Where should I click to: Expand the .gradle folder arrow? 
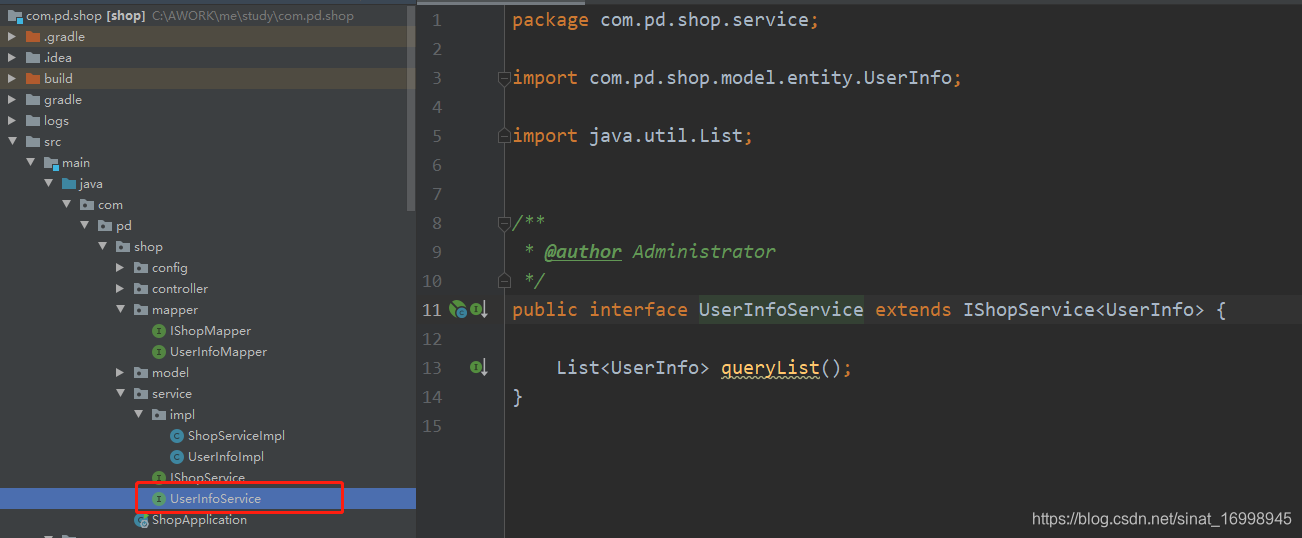click(13, 37)
